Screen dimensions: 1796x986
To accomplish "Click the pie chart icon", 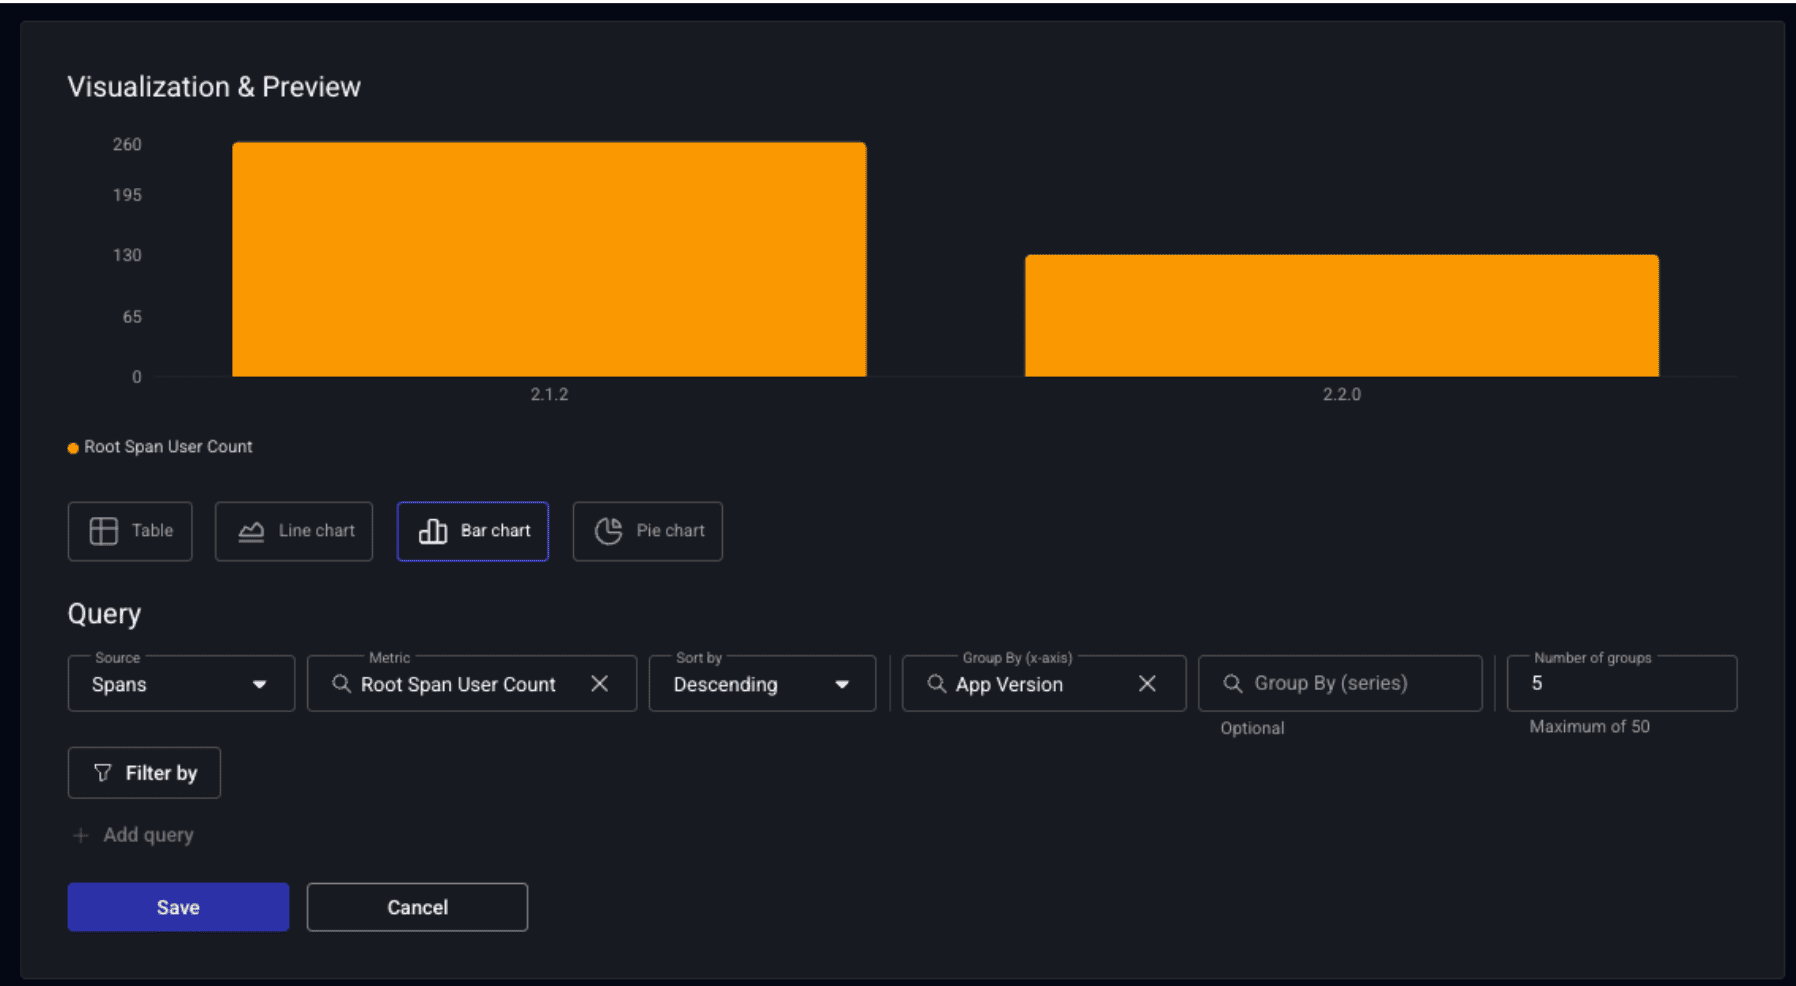I will (608, 531).
